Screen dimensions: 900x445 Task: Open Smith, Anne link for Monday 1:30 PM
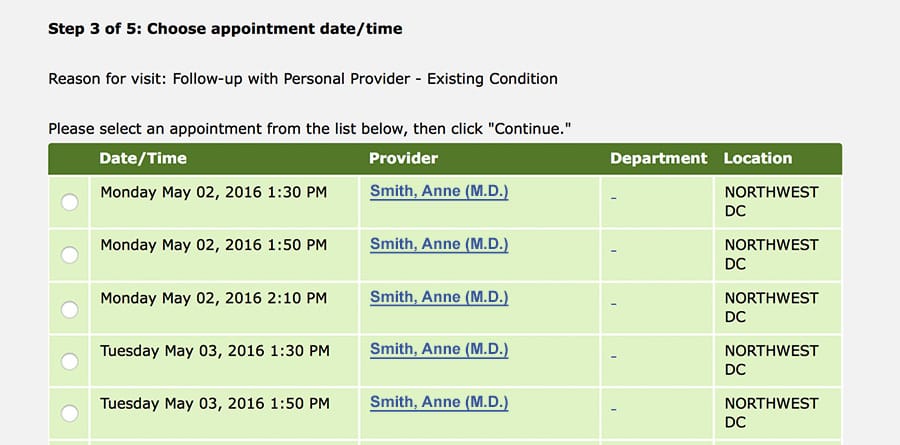coord(439,191)
